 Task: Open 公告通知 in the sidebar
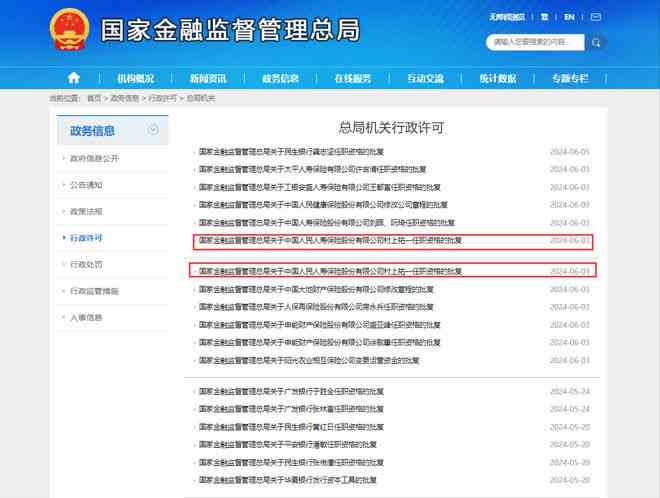coord(86,185)
